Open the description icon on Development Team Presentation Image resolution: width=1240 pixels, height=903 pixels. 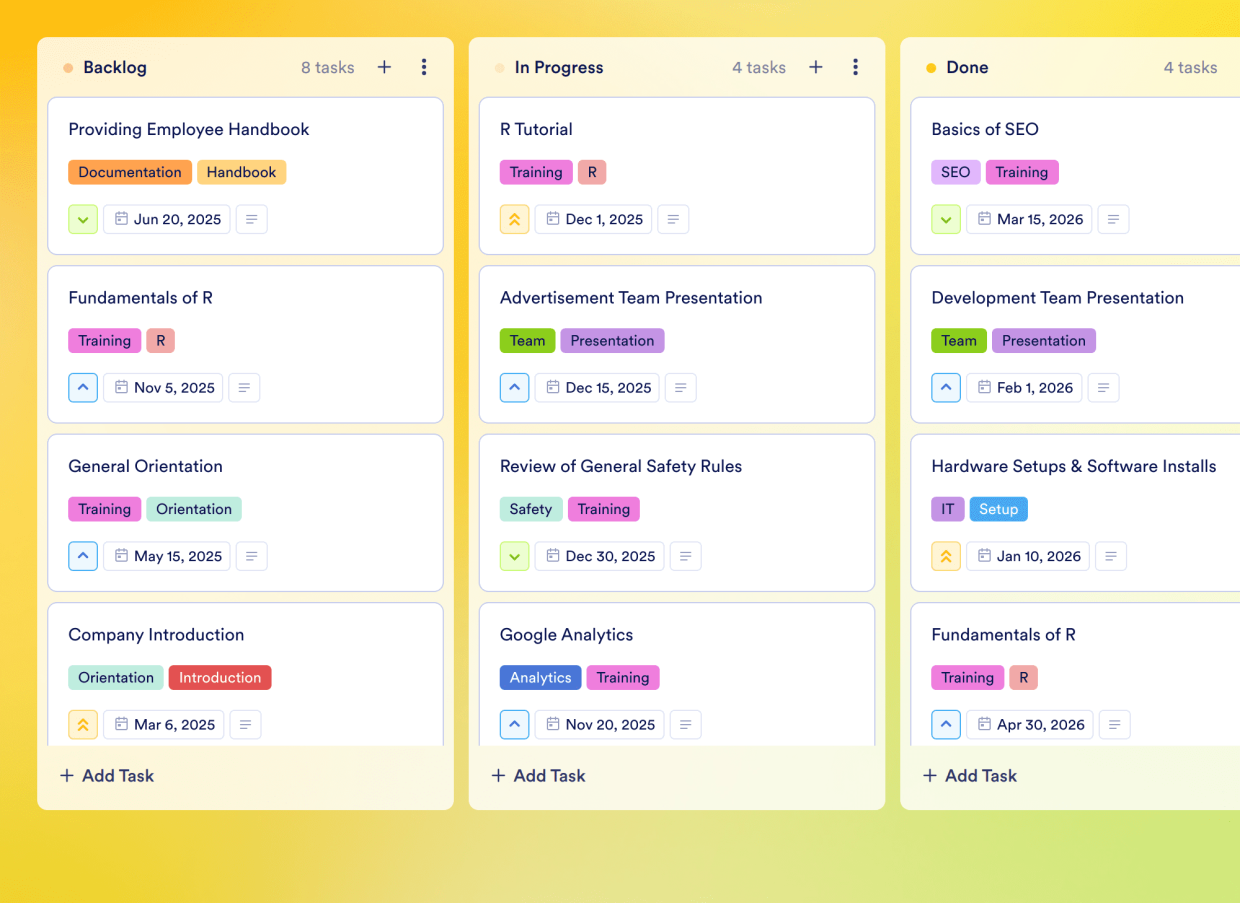pos(1103,387)
